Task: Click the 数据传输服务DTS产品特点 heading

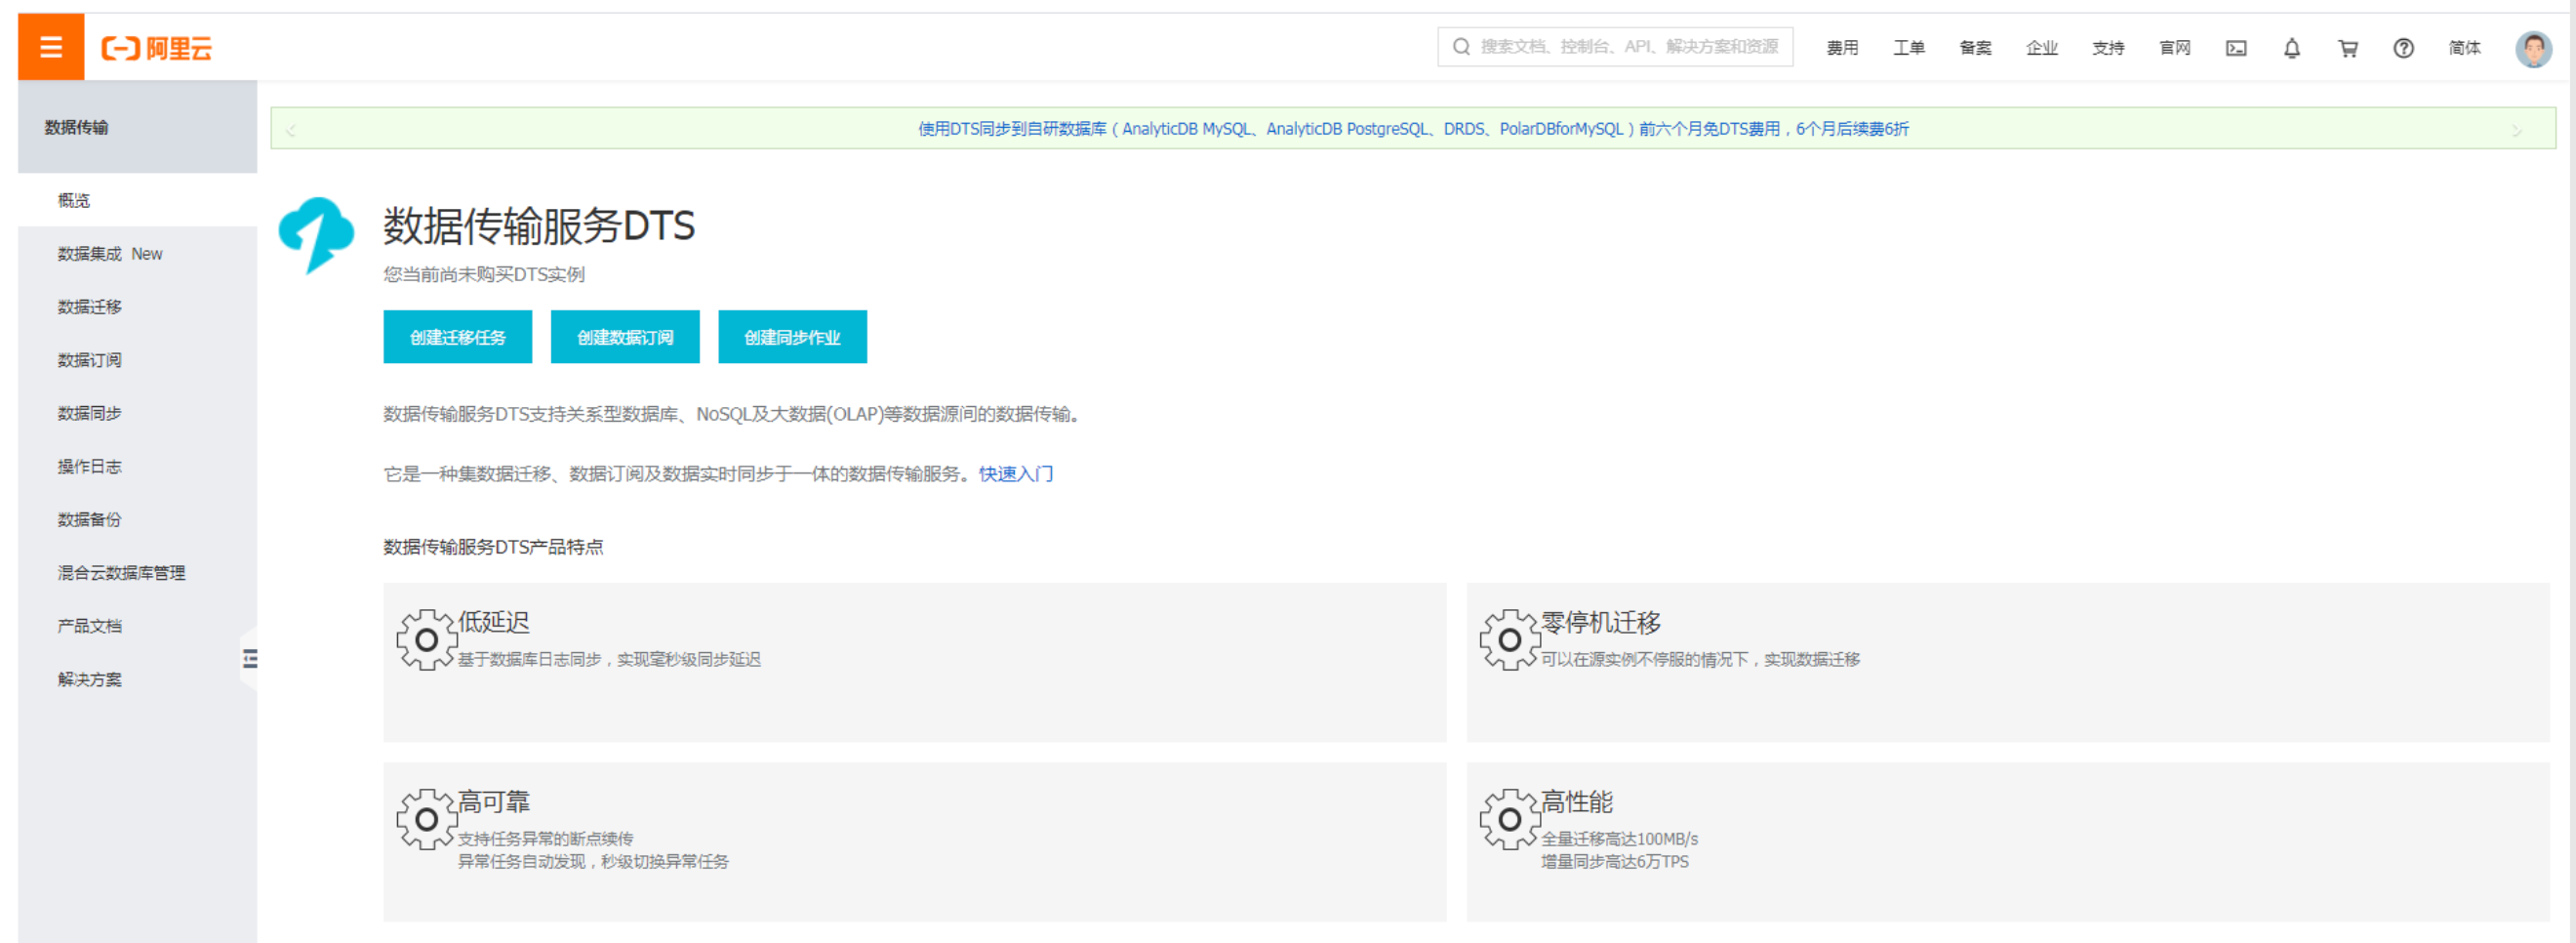Action: [x=493, y=547]
